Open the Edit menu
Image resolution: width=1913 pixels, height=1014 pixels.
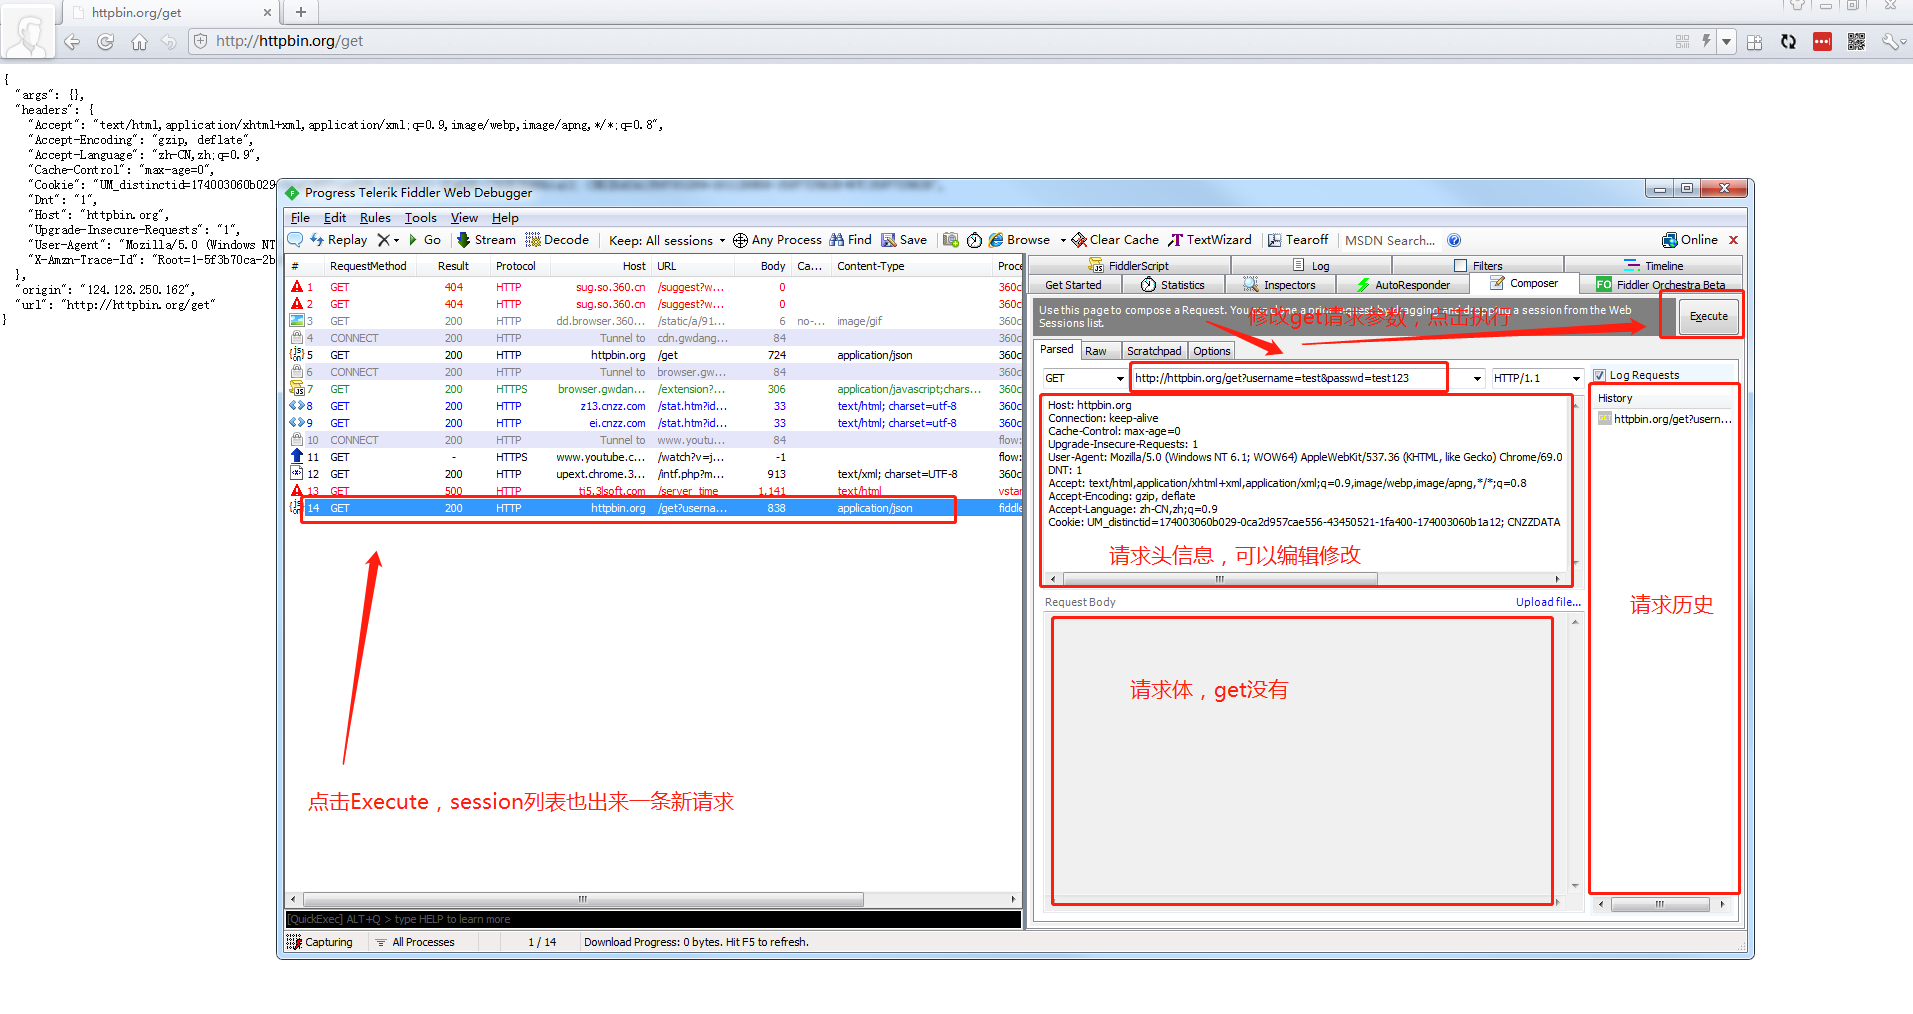pos(335,218)
